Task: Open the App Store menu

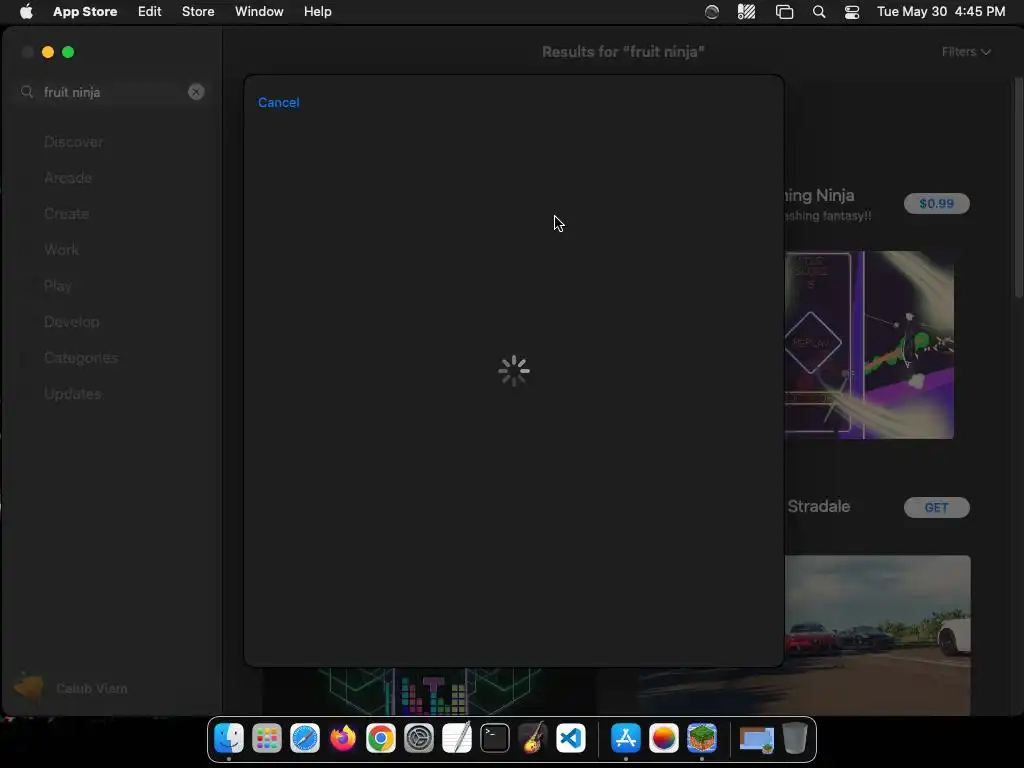Action: (x=85, y=12)
